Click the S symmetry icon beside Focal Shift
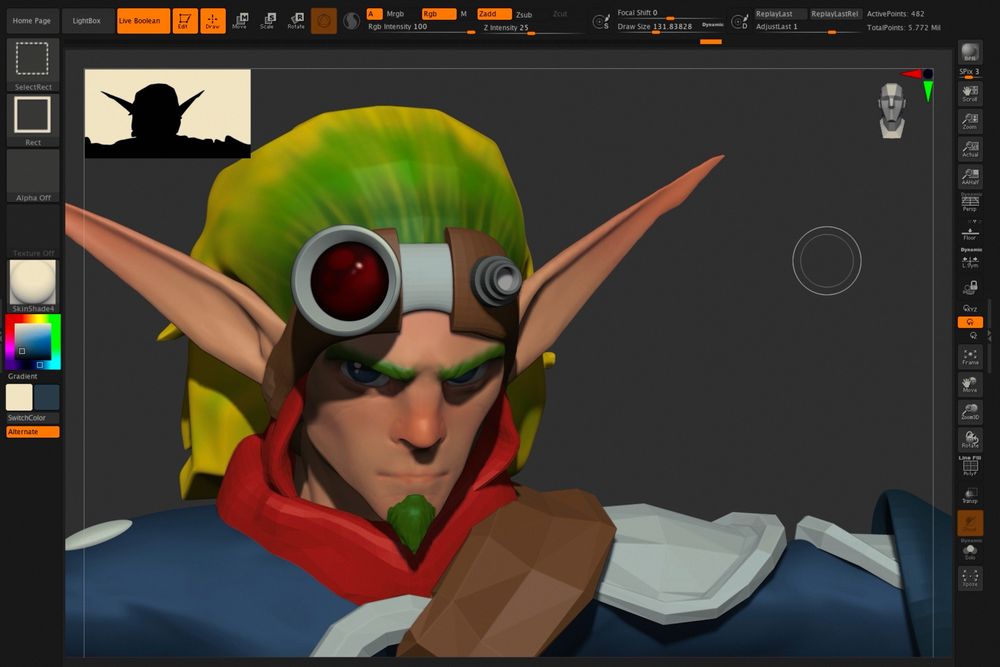 click(601, 22)
